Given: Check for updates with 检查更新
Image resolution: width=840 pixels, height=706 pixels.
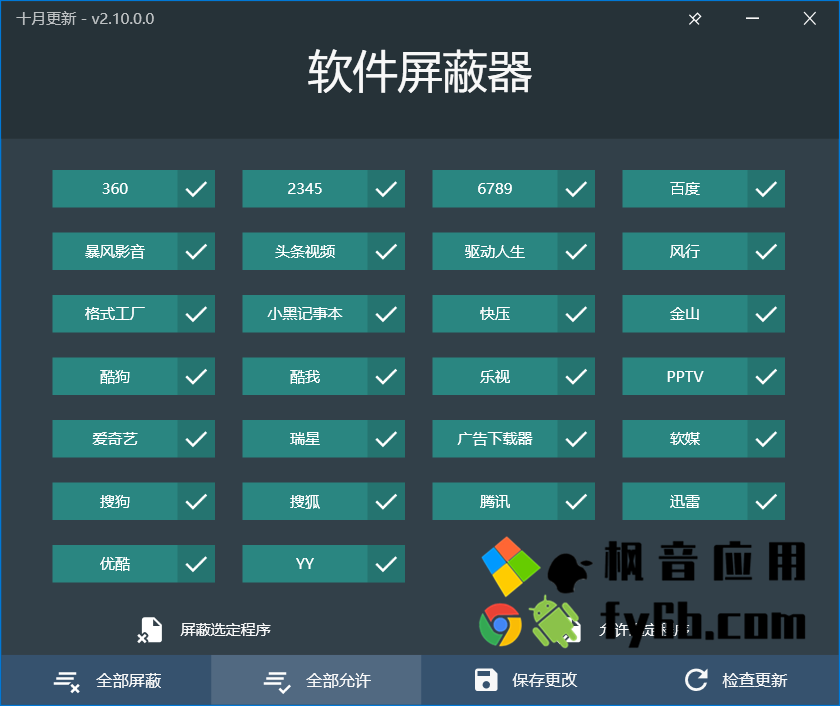Looking at the screenshot, I should [735, 680].
